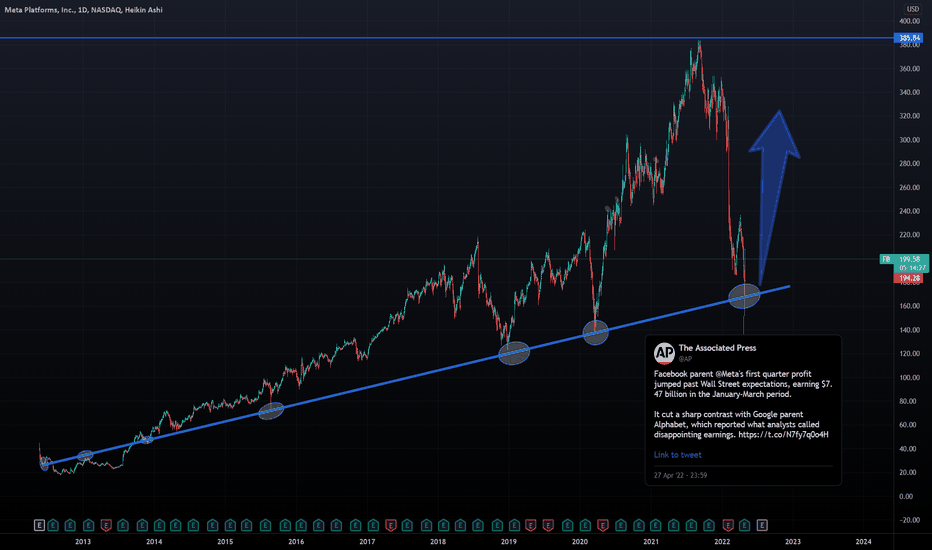Click the blue 385.84 price line label

[909, 38]
